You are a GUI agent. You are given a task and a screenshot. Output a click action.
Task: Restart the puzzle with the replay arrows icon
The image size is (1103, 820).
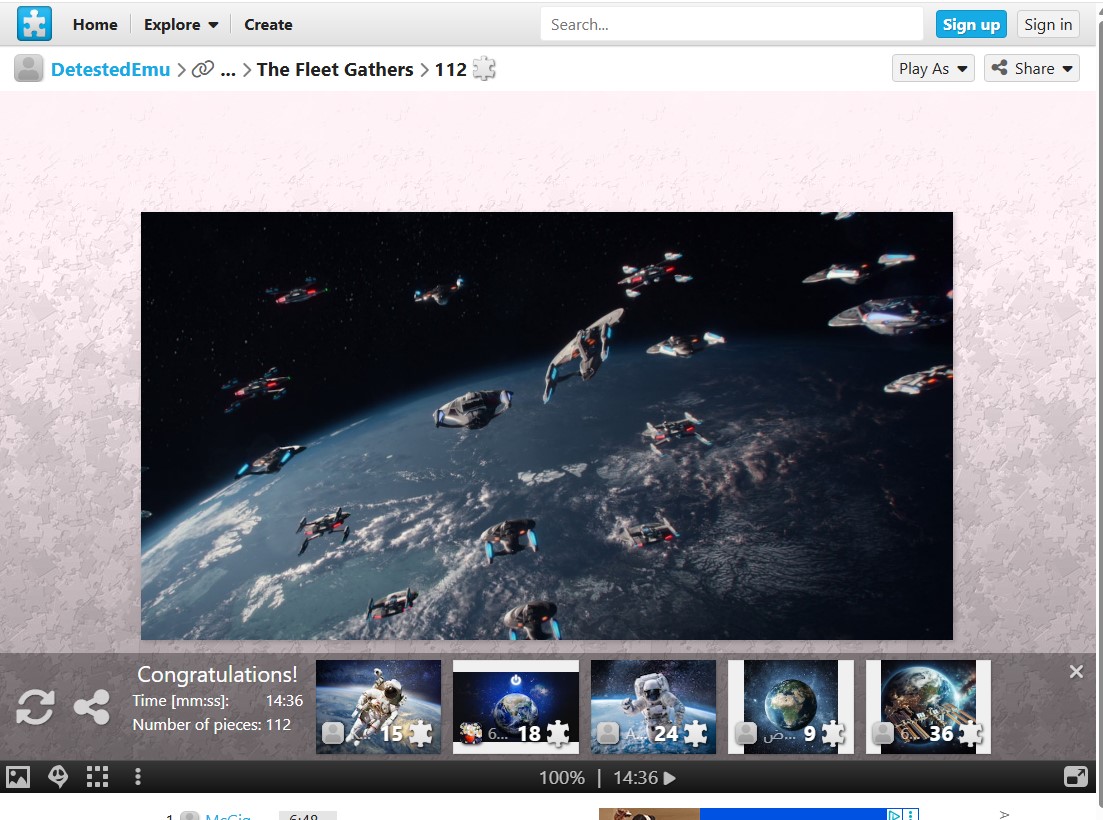(x=35, y=707)
